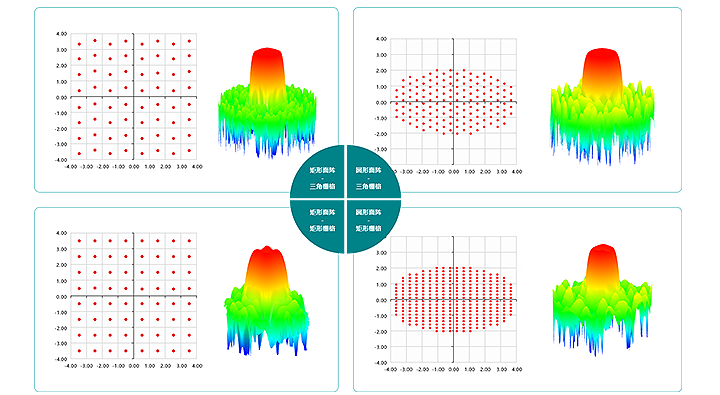Click the bottom-left panel's 3D radiation pattern

point(267,301)
